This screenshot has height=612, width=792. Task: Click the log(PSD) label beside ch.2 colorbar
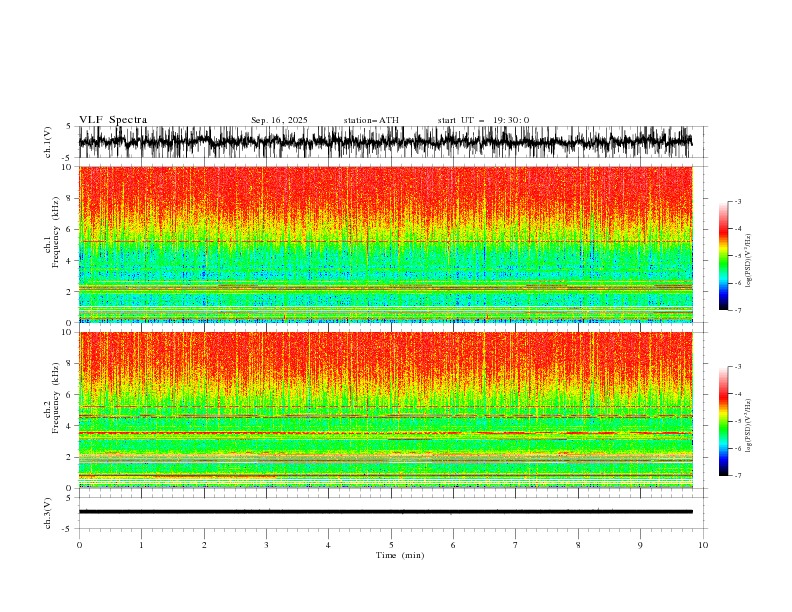coord(748,426)
